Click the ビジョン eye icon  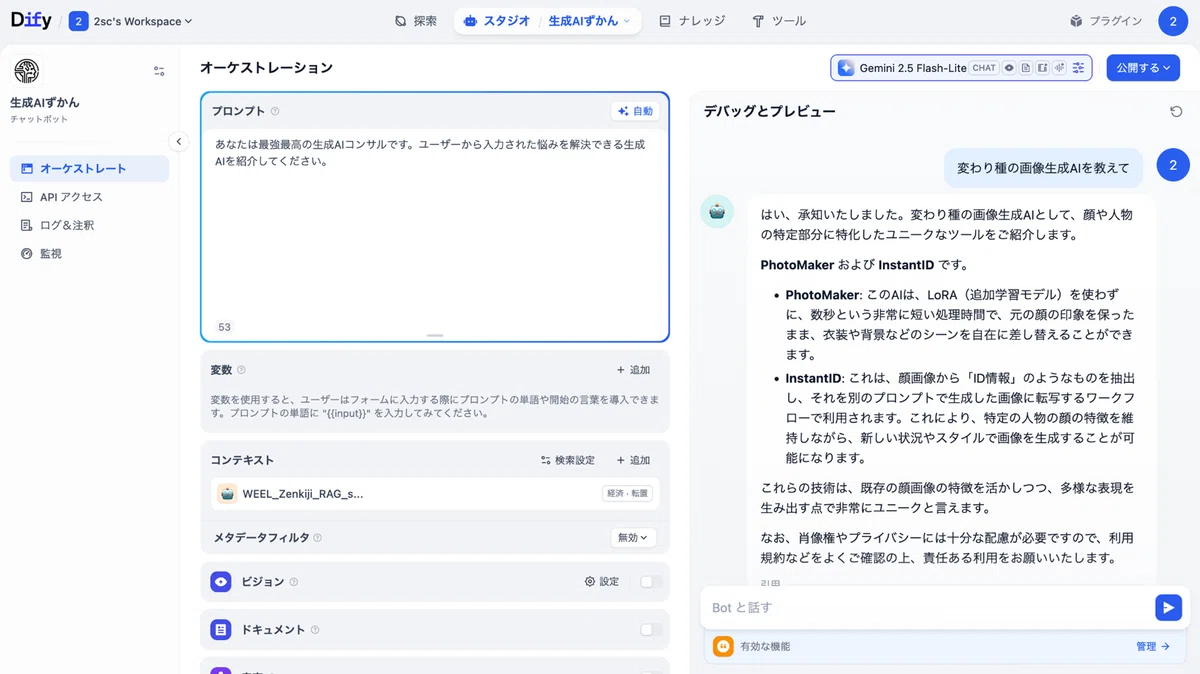[221, 581]
